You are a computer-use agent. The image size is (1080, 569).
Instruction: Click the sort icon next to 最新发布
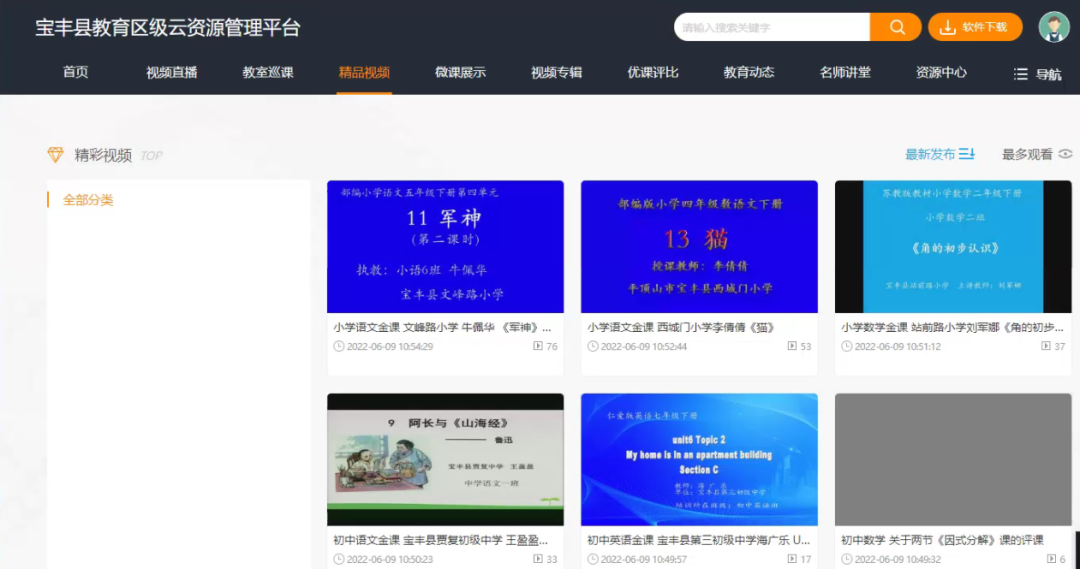(x=967, y=154)
